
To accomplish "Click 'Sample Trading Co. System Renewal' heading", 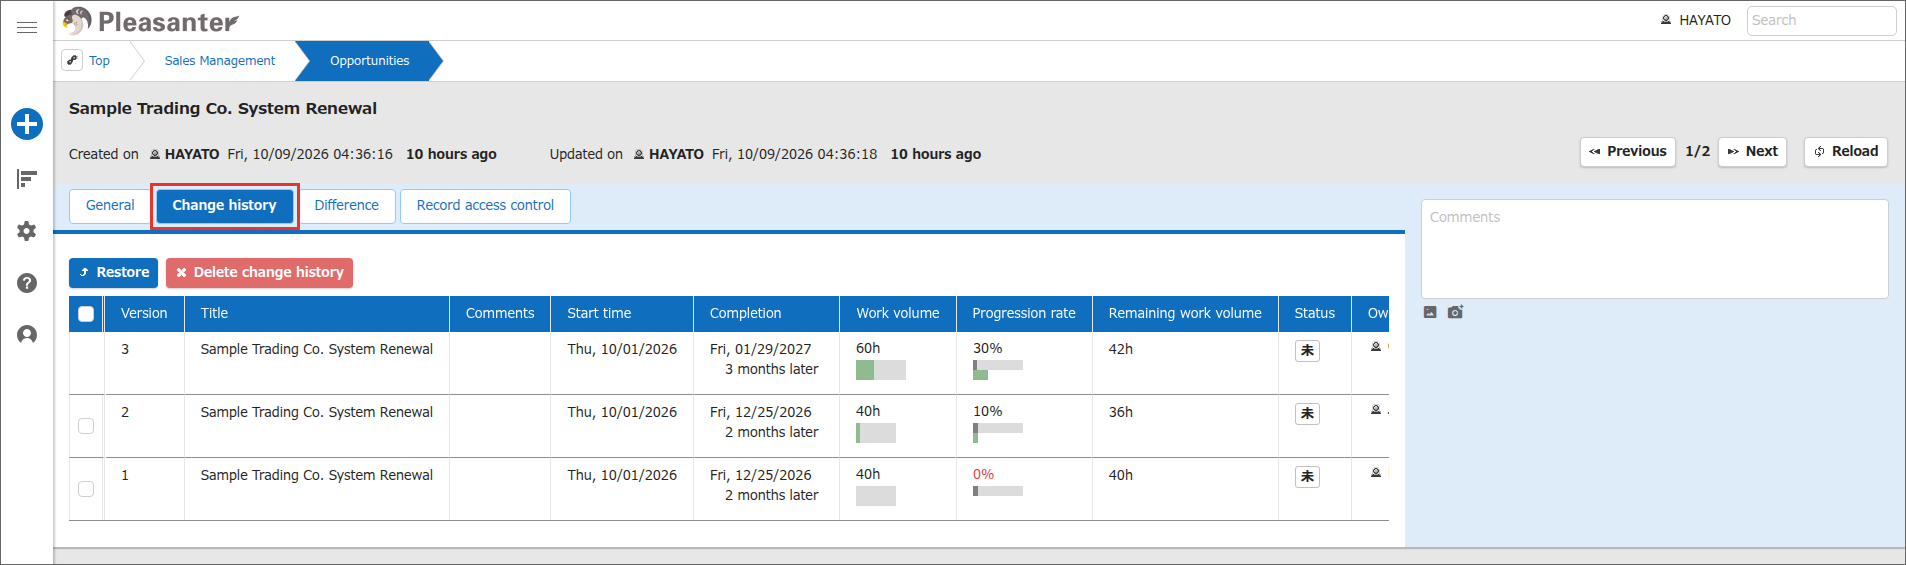I will [x=223, y=108].
